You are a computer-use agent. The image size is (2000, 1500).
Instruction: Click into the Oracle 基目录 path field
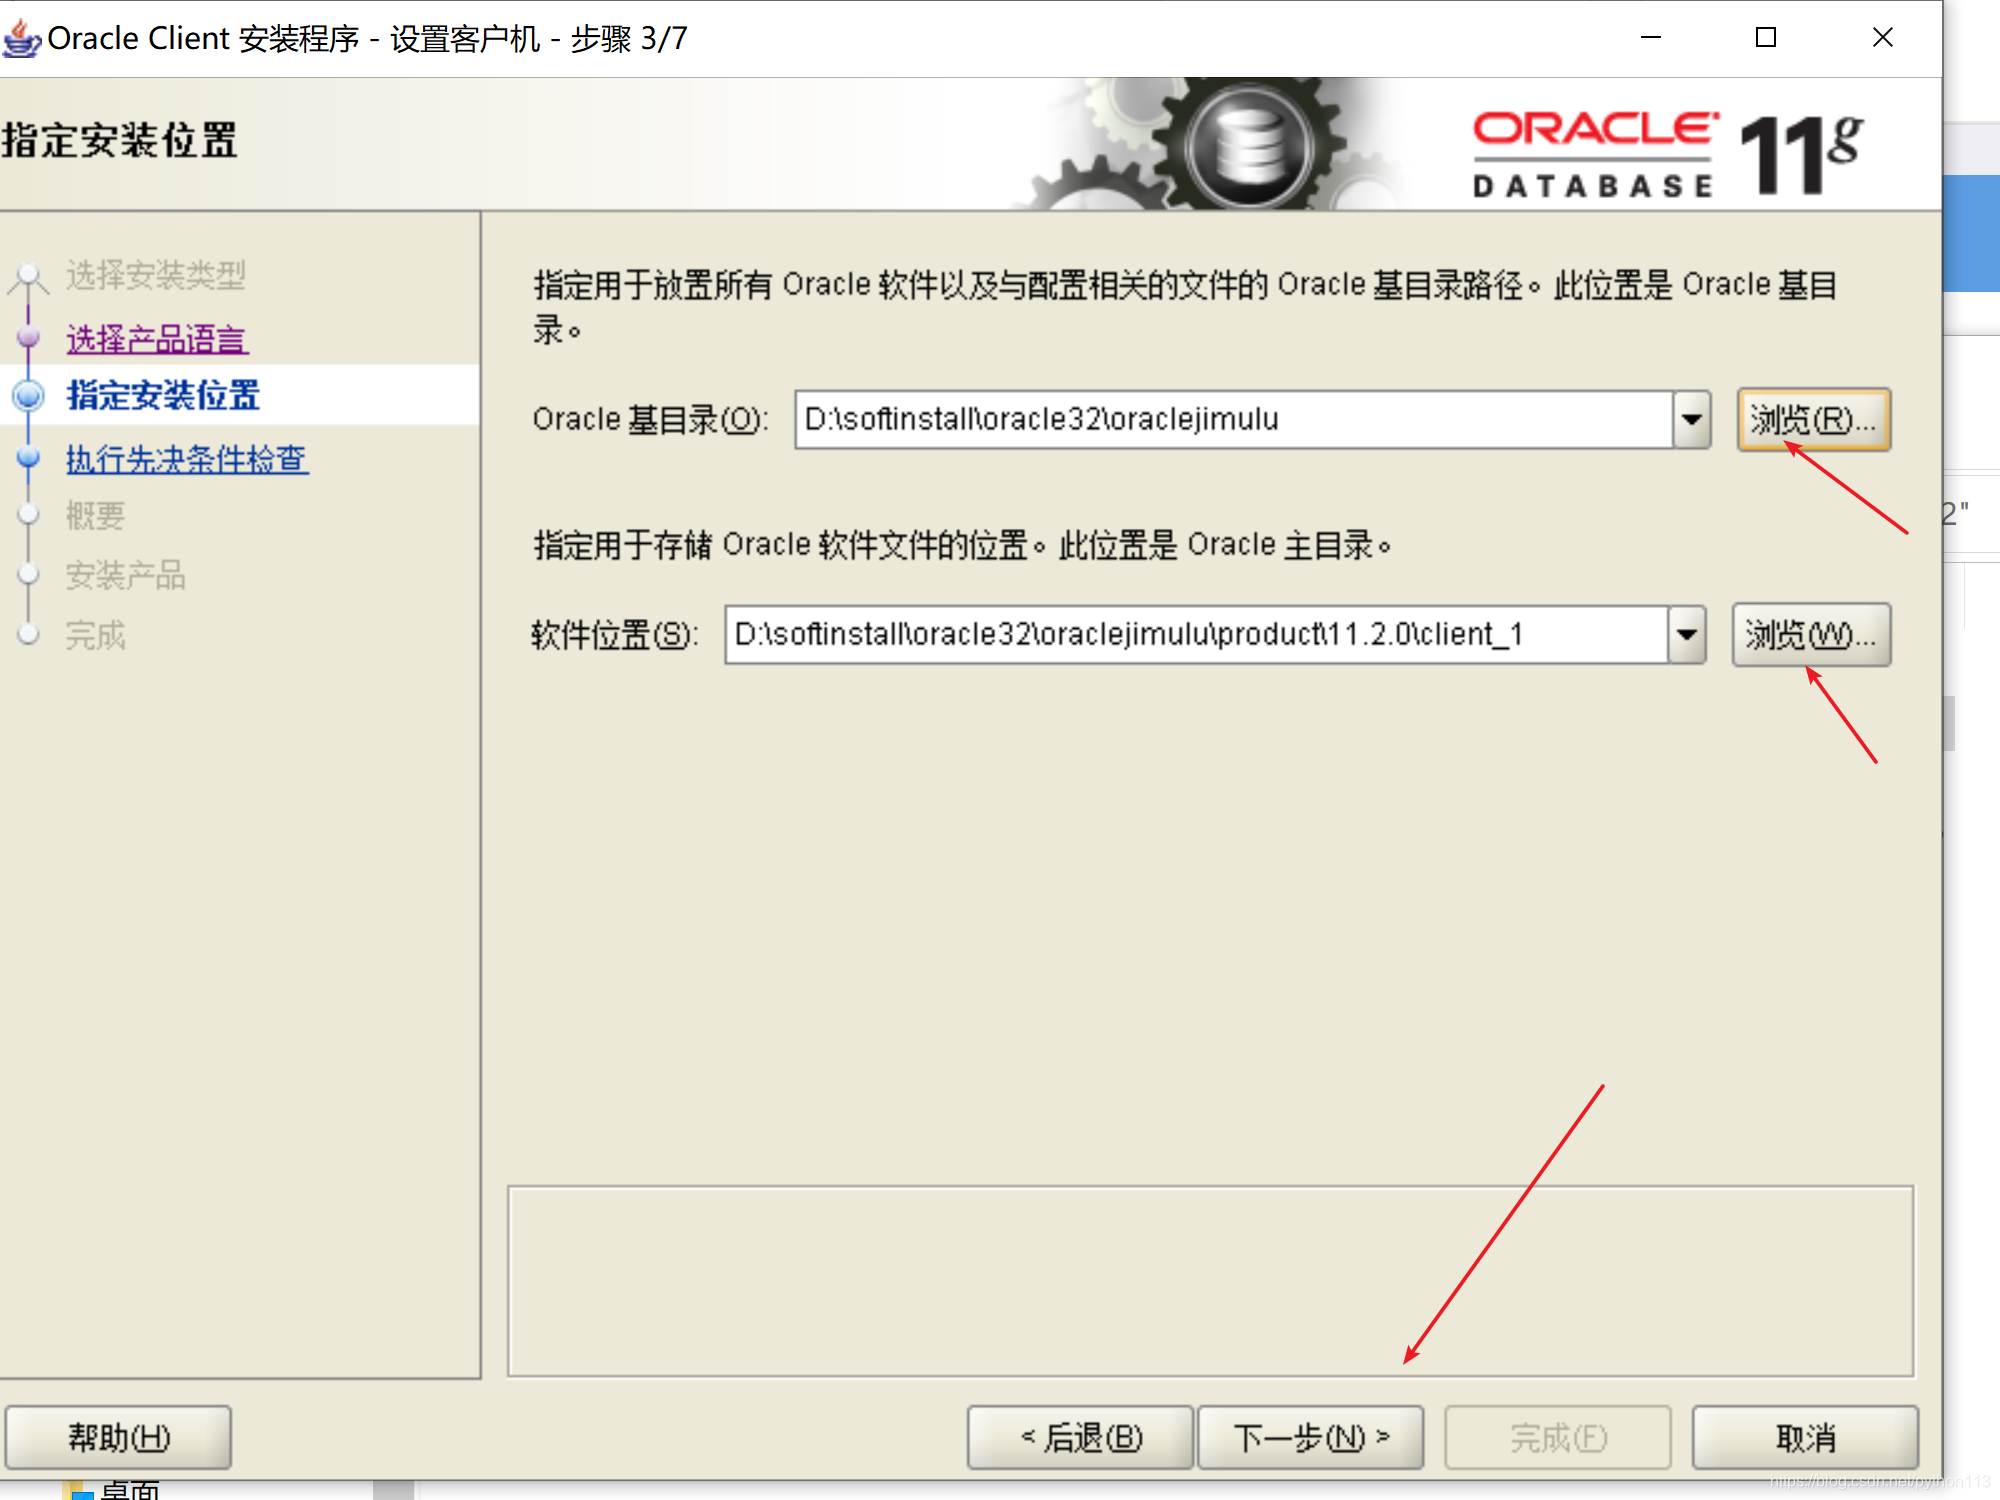pyautogui.click(x=1232, y=419)
